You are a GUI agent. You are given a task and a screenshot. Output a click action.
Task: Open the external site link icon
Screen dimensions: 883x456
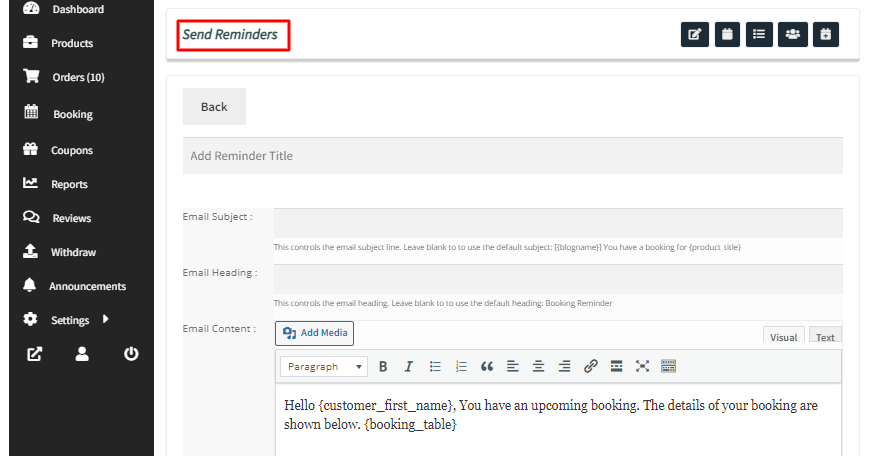34,354
